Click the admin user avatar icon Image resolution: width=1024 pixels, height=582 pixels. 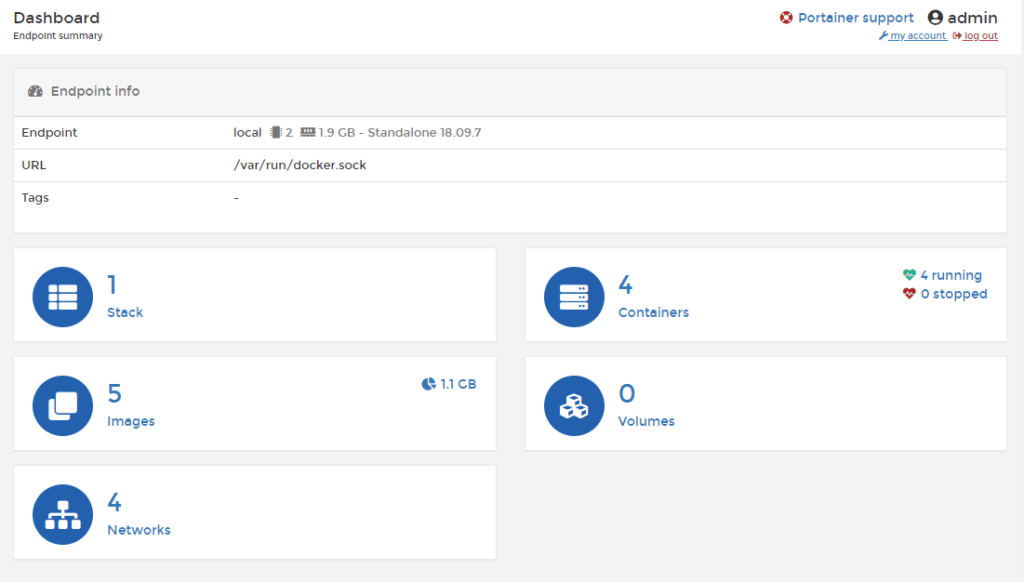(935, 18)
